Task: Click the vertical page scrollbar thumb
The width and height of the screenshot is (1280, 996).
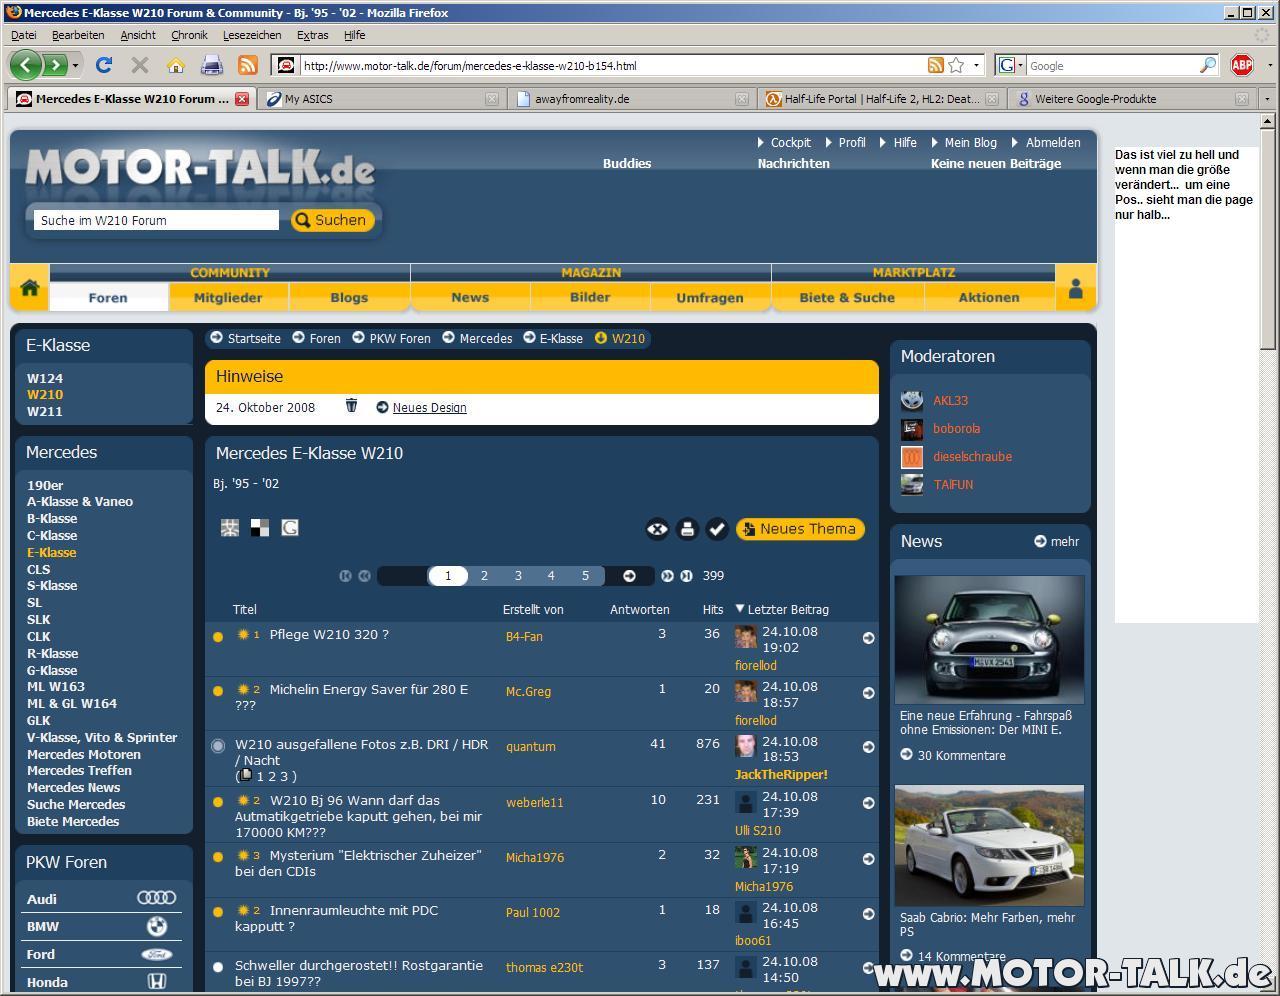Action: [1267, 239]
